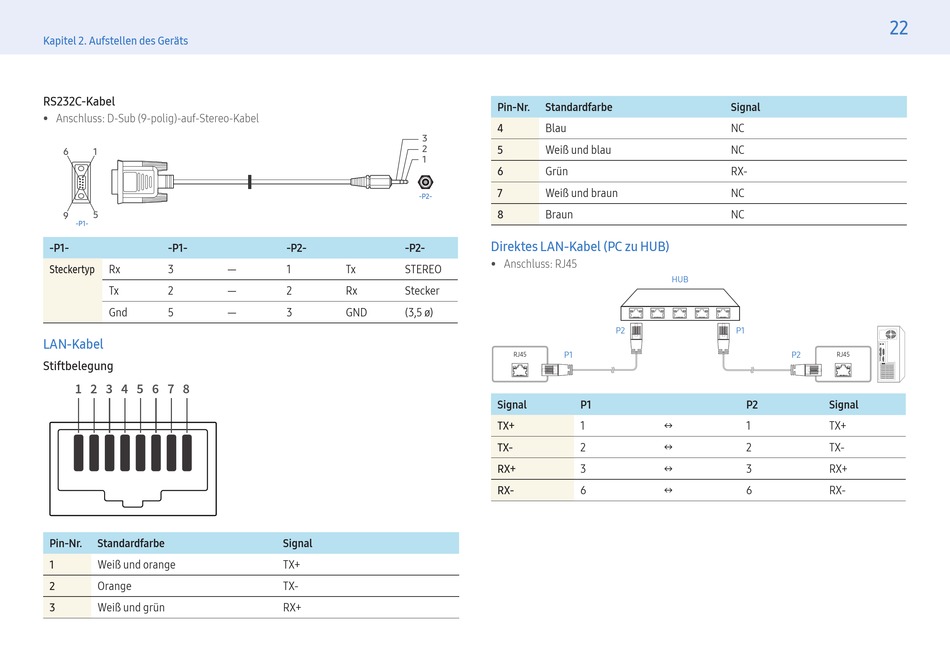
Task: Click page number 22
Action: click(898, 28)
